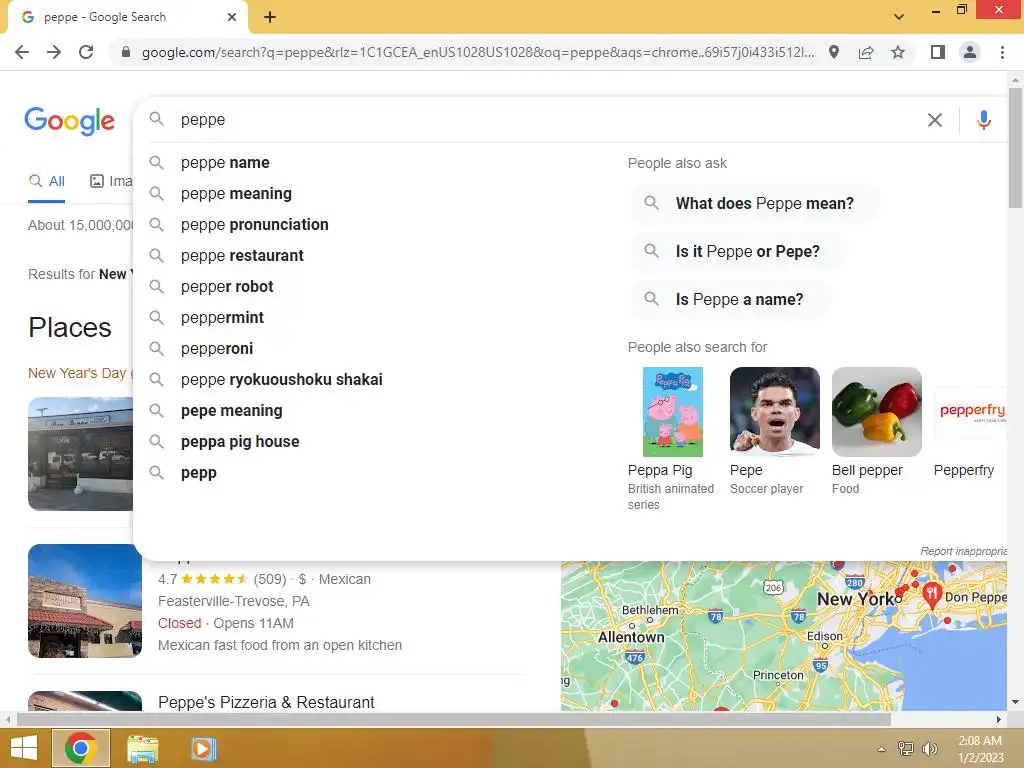This screenshot has height=768, width=1024.
Task: Open File Explorer from the taskbar
Action: (x=142, y=748)
